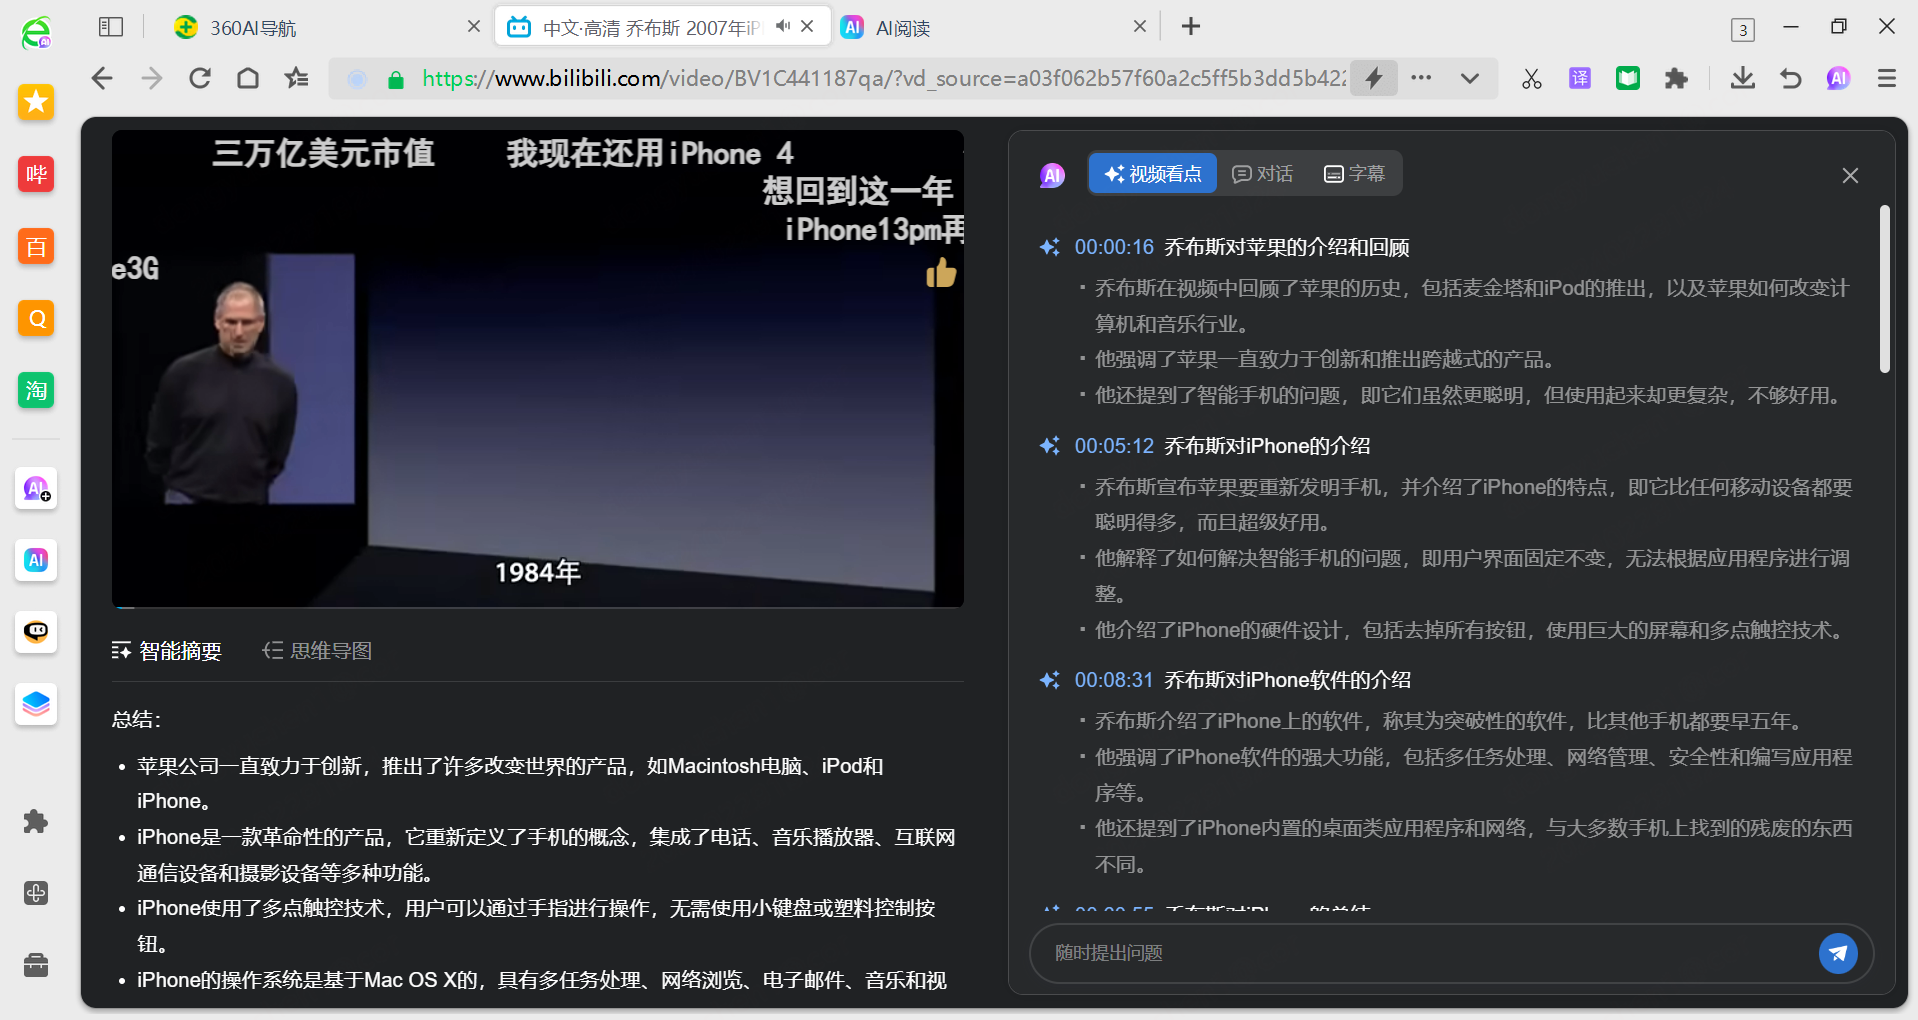The width and height of the screenshot is (1918, 1020).
Task: Open the yellow star favorites sidebar icon
Action: (x=36, y=101)
